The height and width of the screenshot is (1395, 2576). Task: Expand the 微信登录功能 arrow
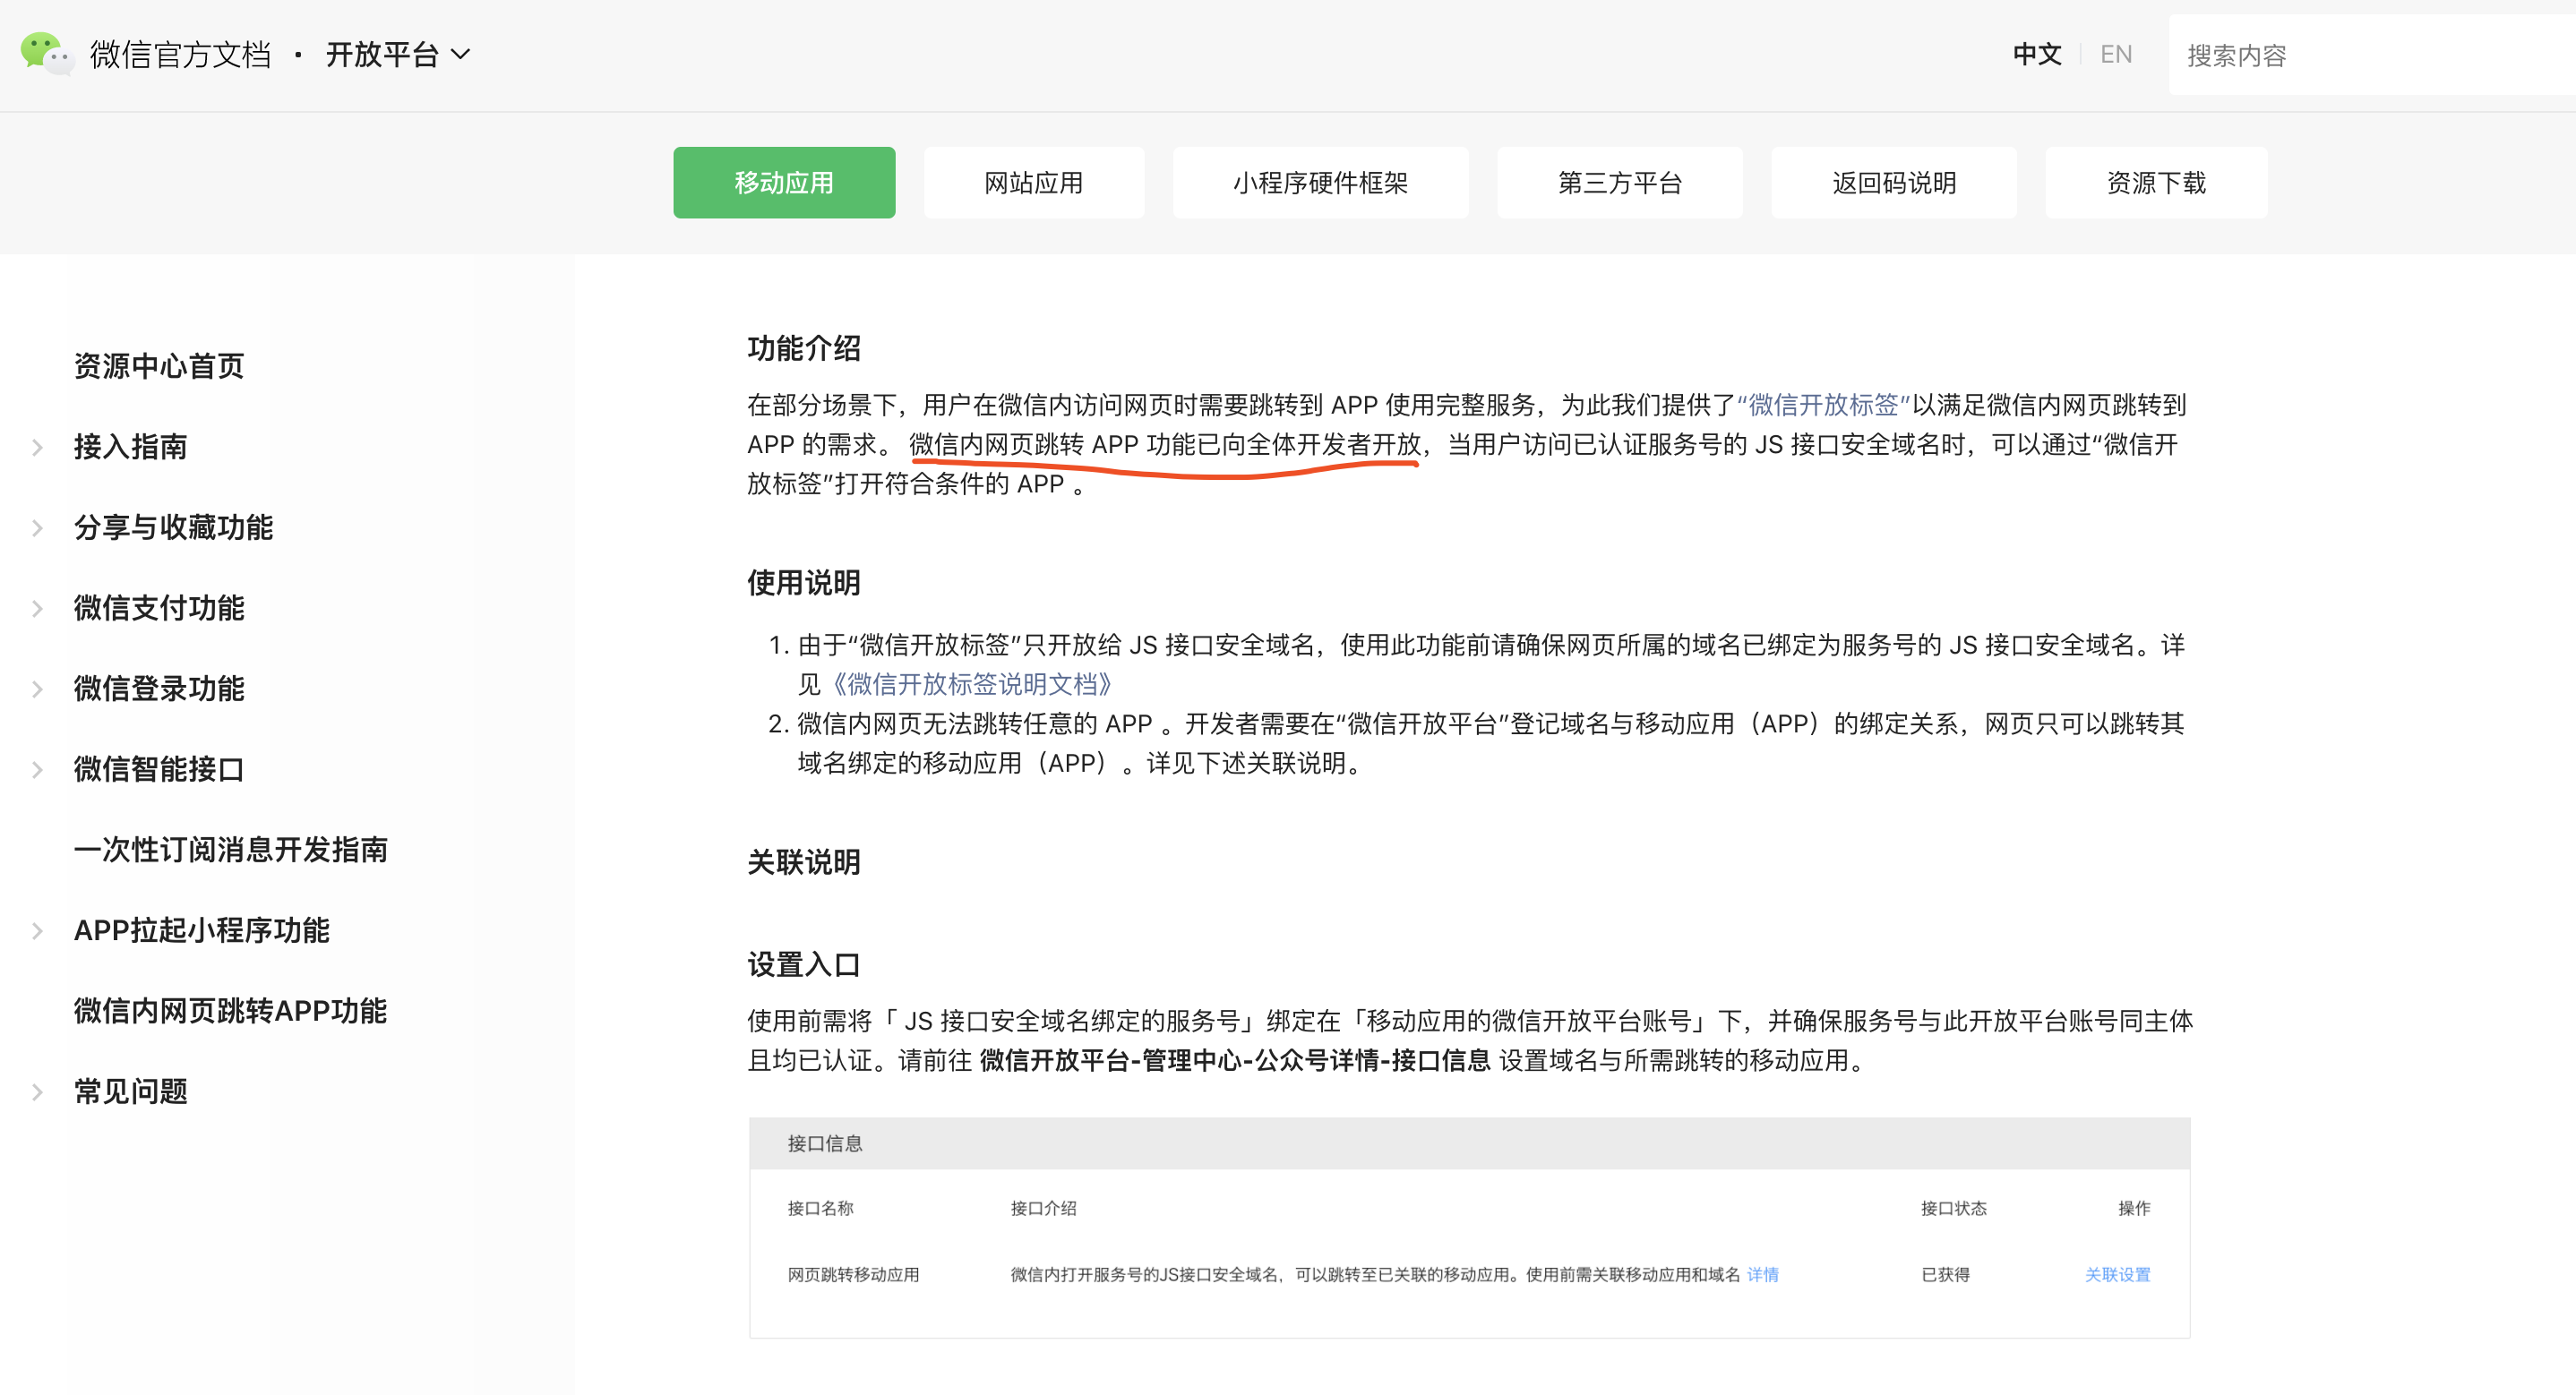tap(37, 689)
